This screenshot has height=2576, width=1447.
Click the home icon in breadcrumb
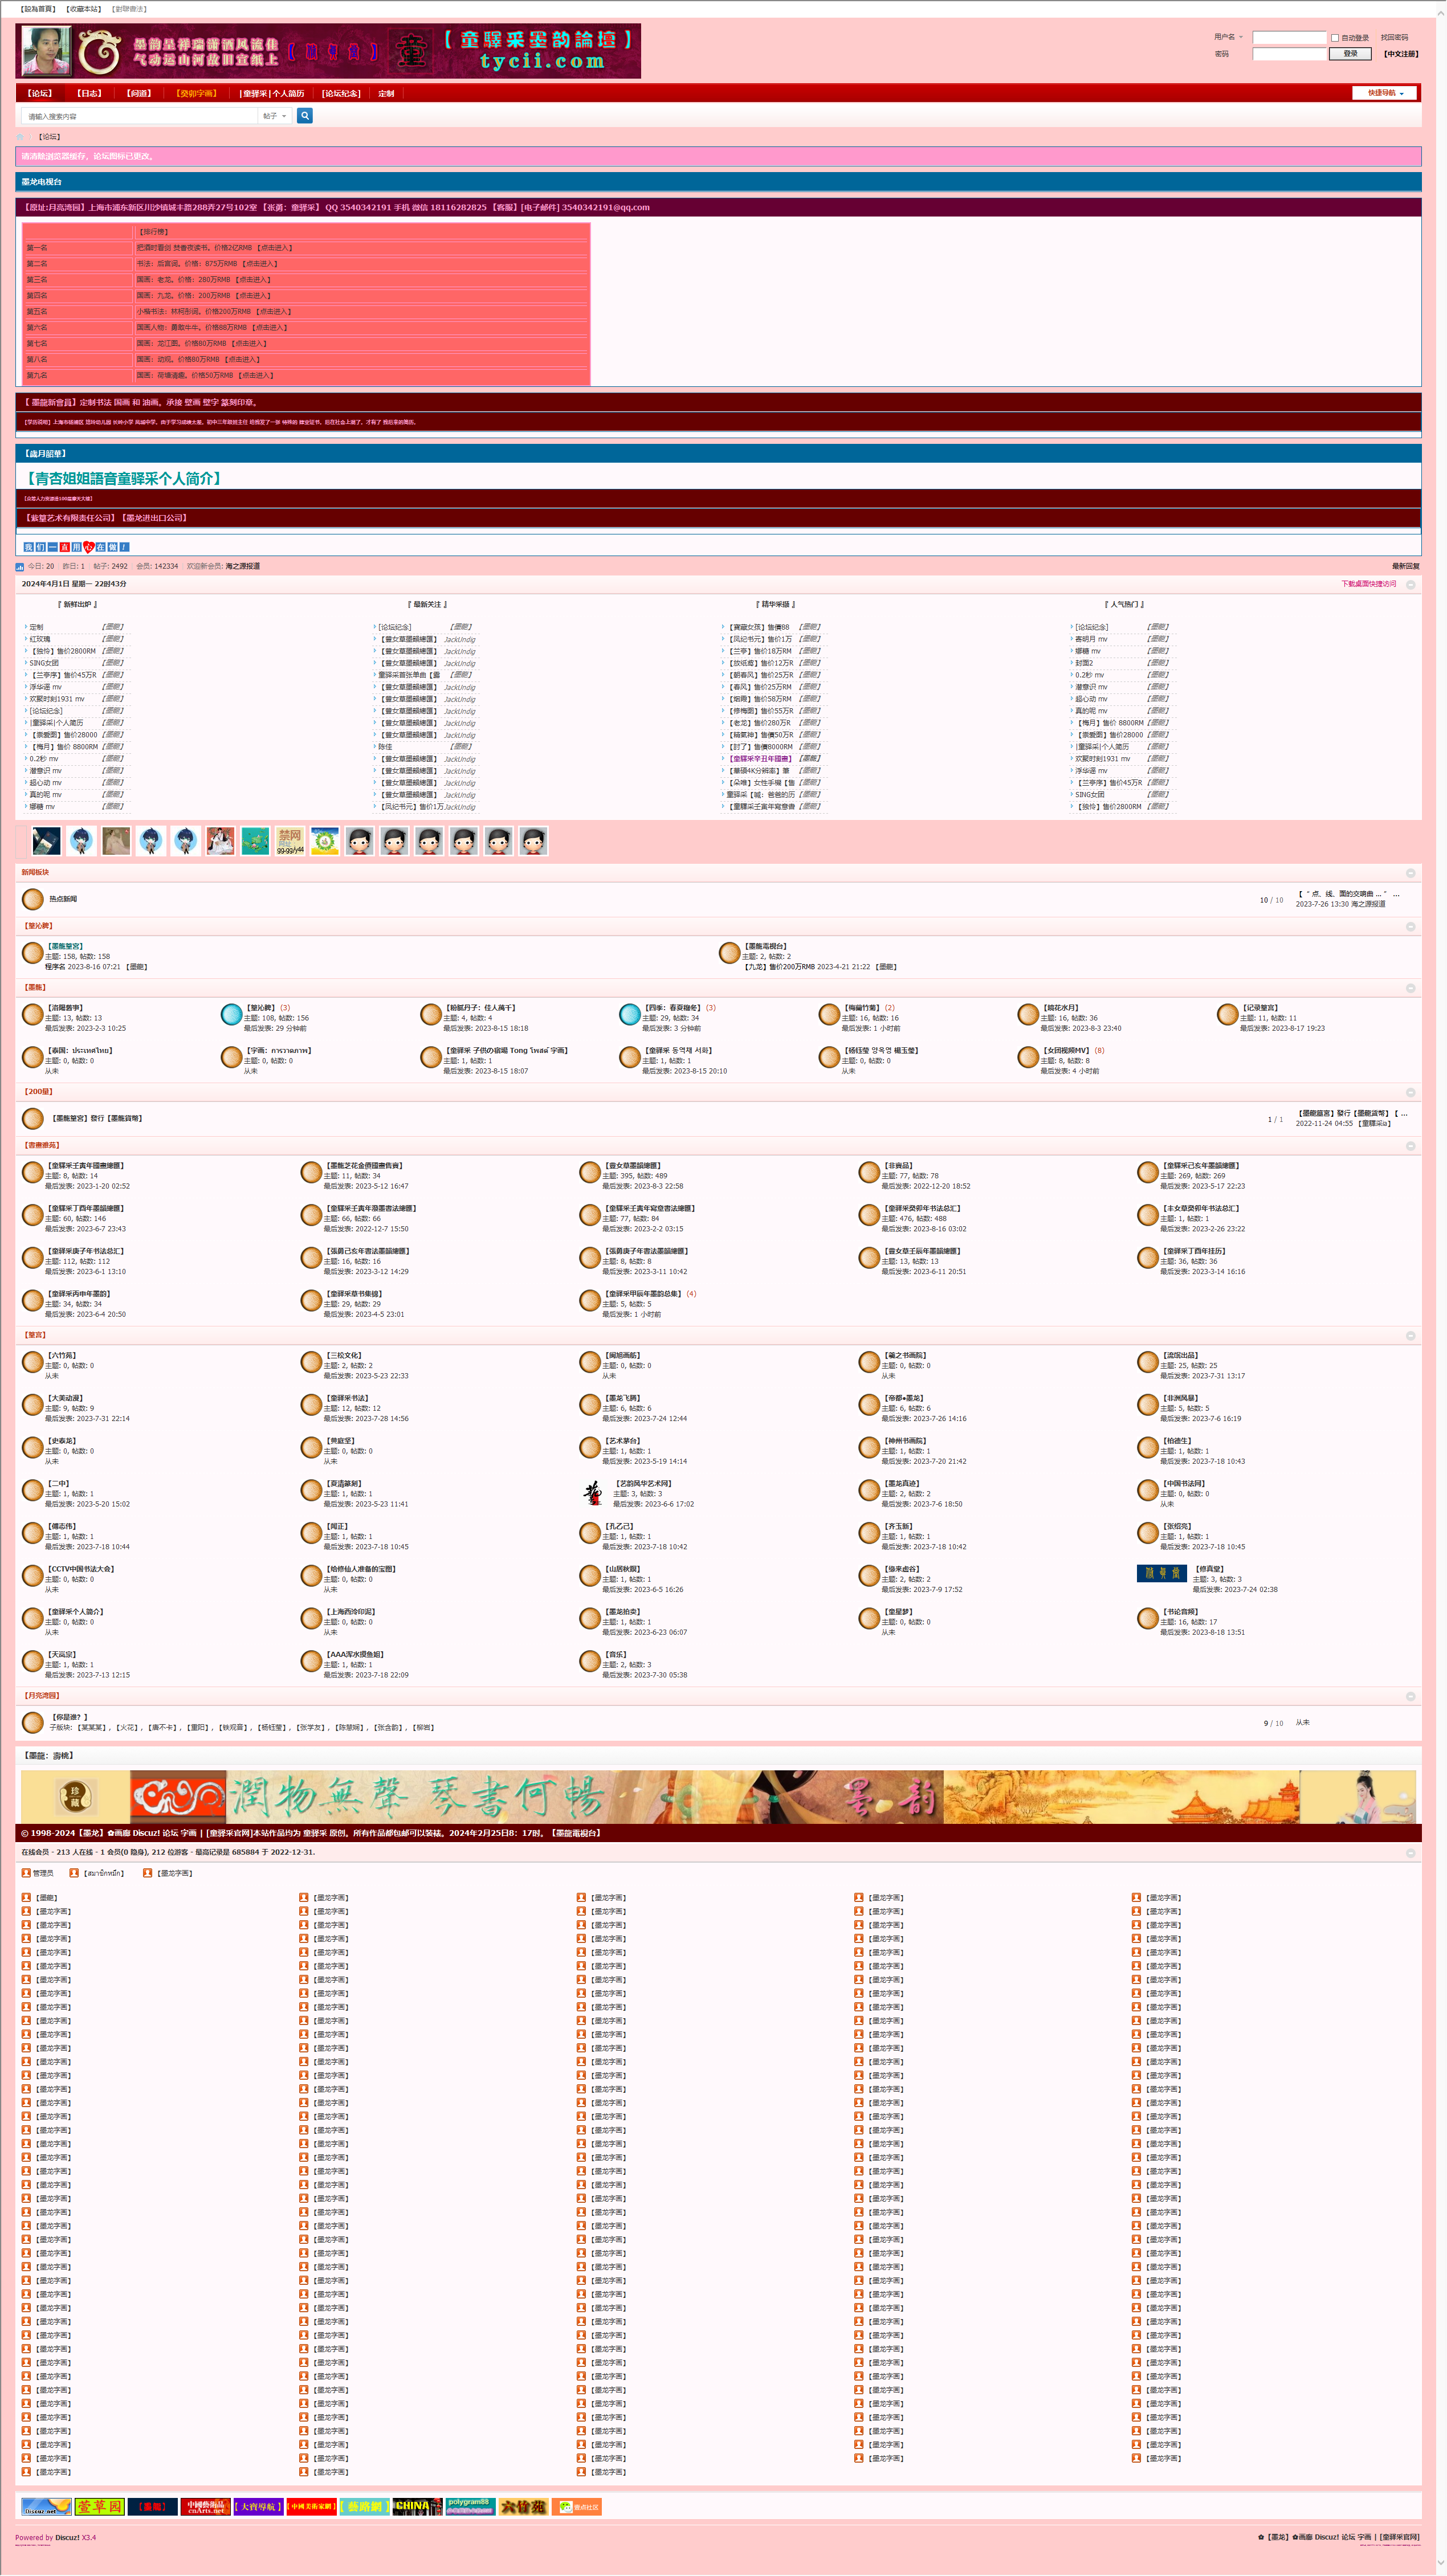(x=20, y=137)
